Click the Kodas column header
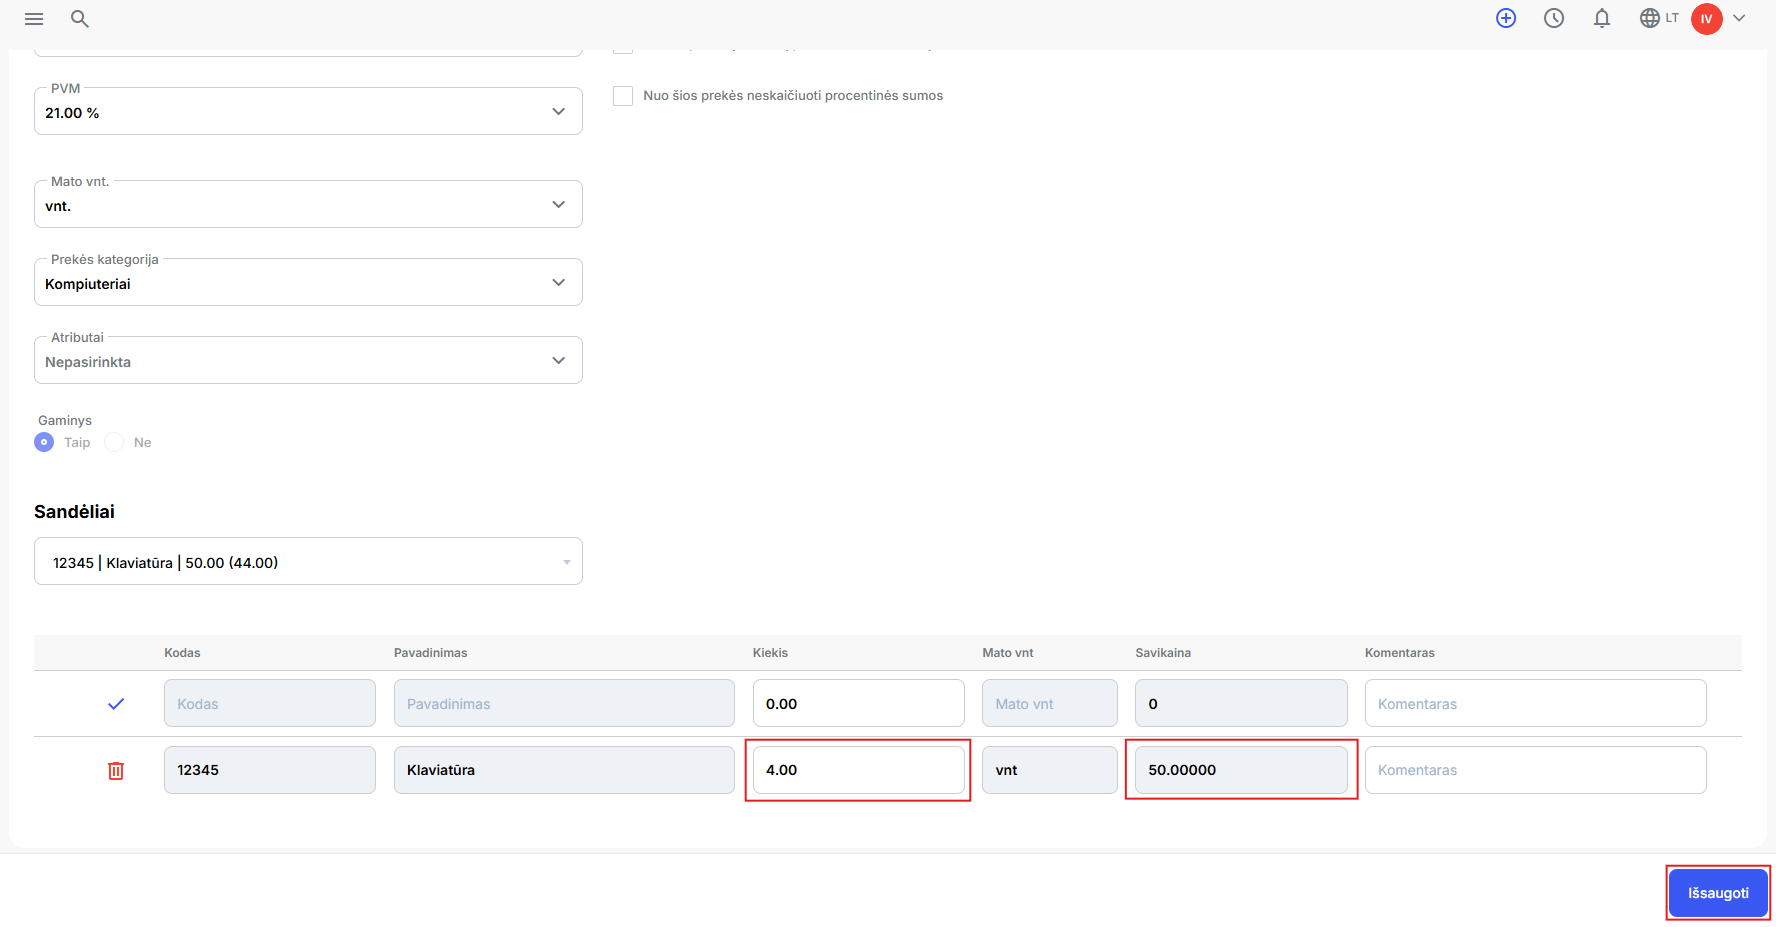 [x=182, y=653]
